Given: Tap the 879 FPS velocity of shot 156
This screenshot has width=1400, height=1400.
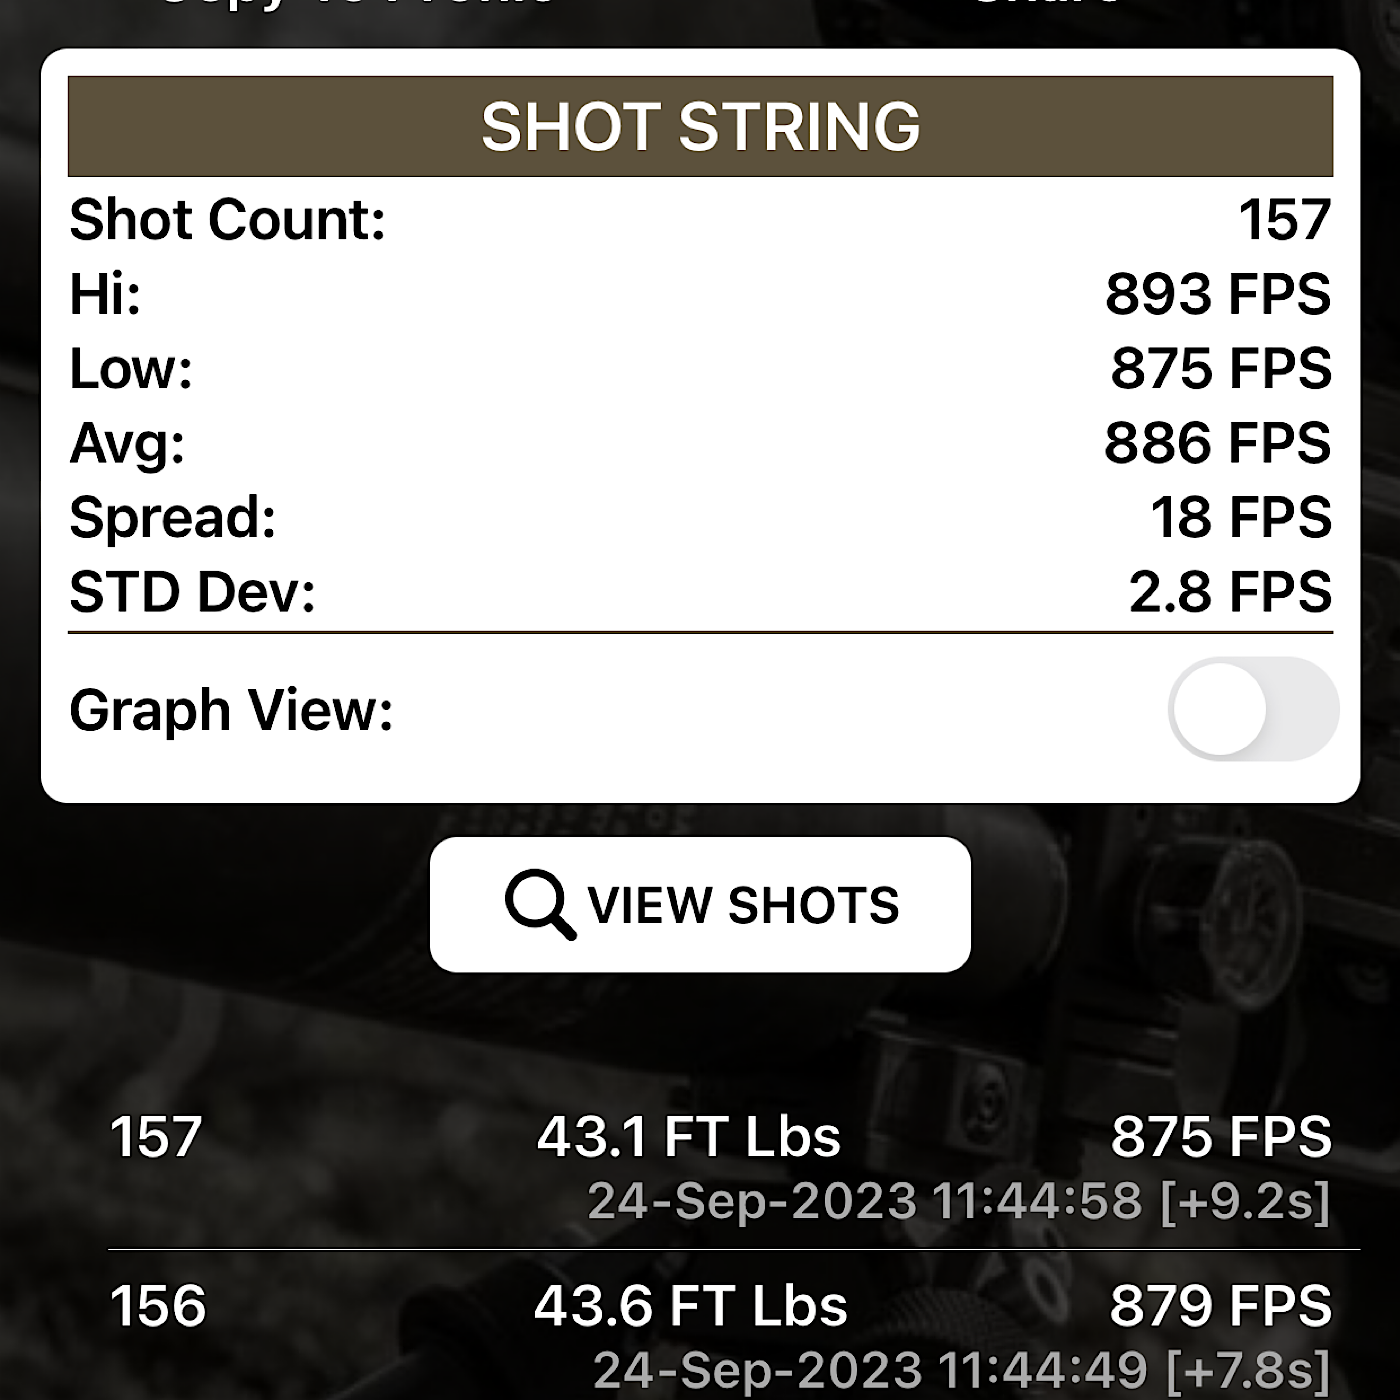Looking at the screenshot, I should point(1221,1306).
